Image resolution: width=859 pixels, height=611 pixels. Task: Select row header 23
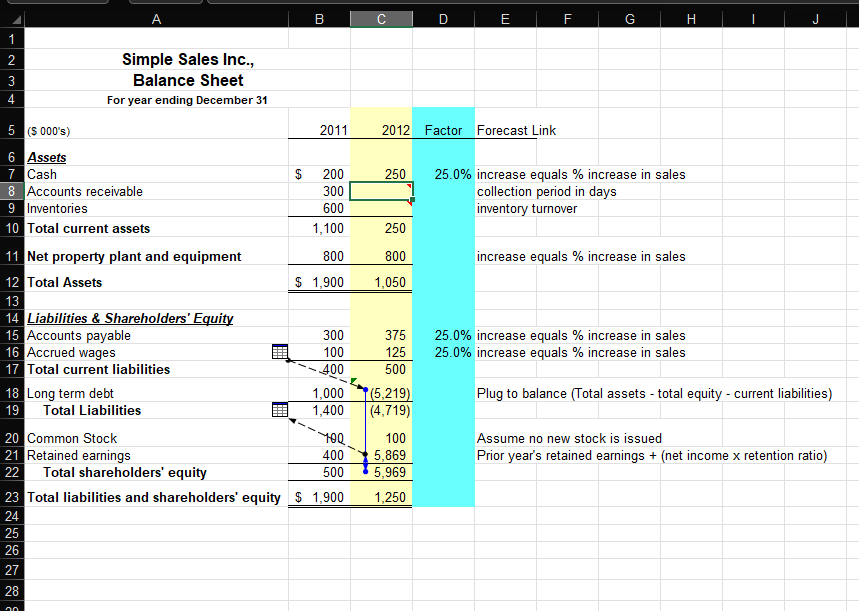coord(11,496)
